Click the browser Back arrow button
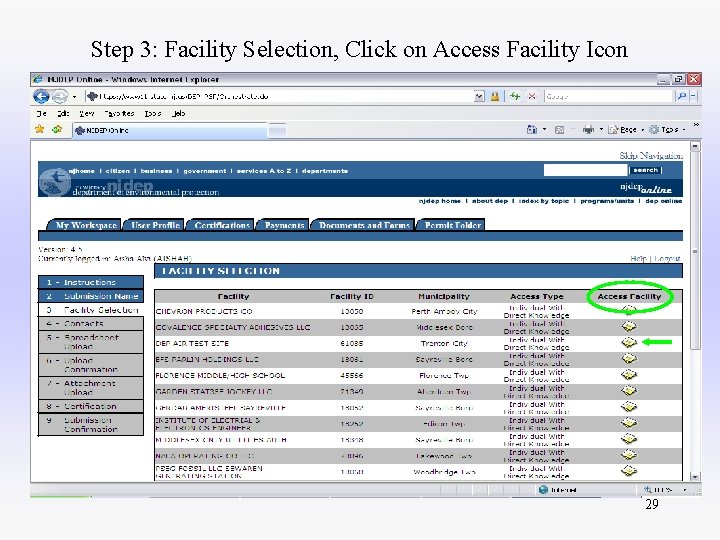720x540 pixels. click(42, 96)
